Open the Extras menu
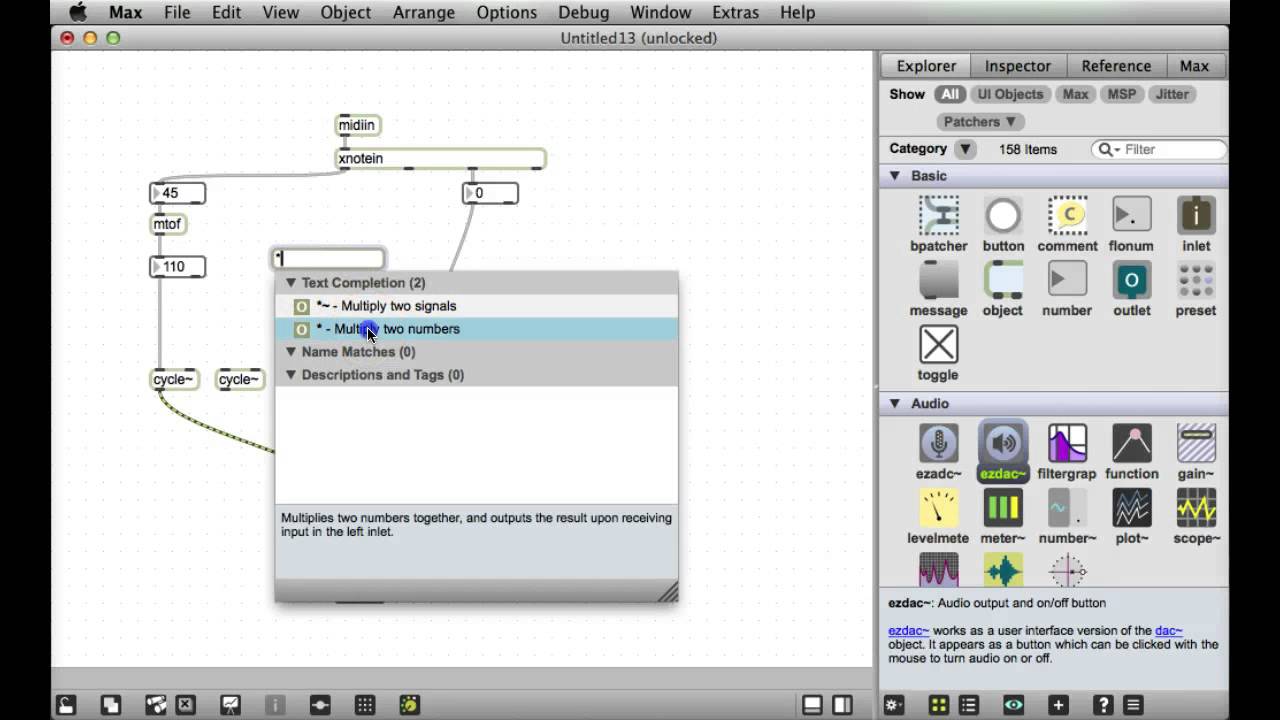The width and height of the screenshot is (1280, 720). pyautogui.click(x=735, y=12)
